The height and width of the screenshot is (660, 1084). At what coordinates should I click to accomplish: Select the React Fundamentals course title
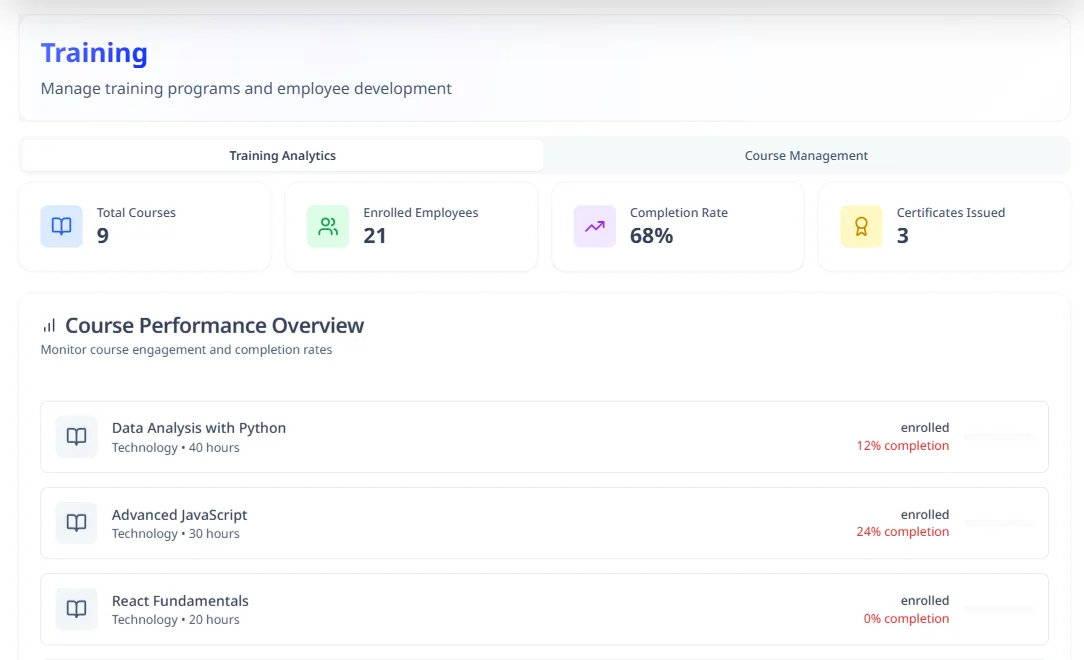click(x=180, y=601)
